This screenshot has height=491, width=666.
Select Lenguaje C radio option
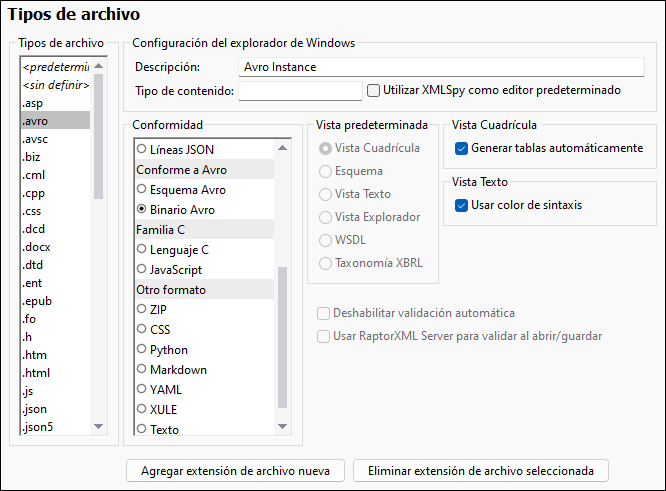[x=141, y=249]
